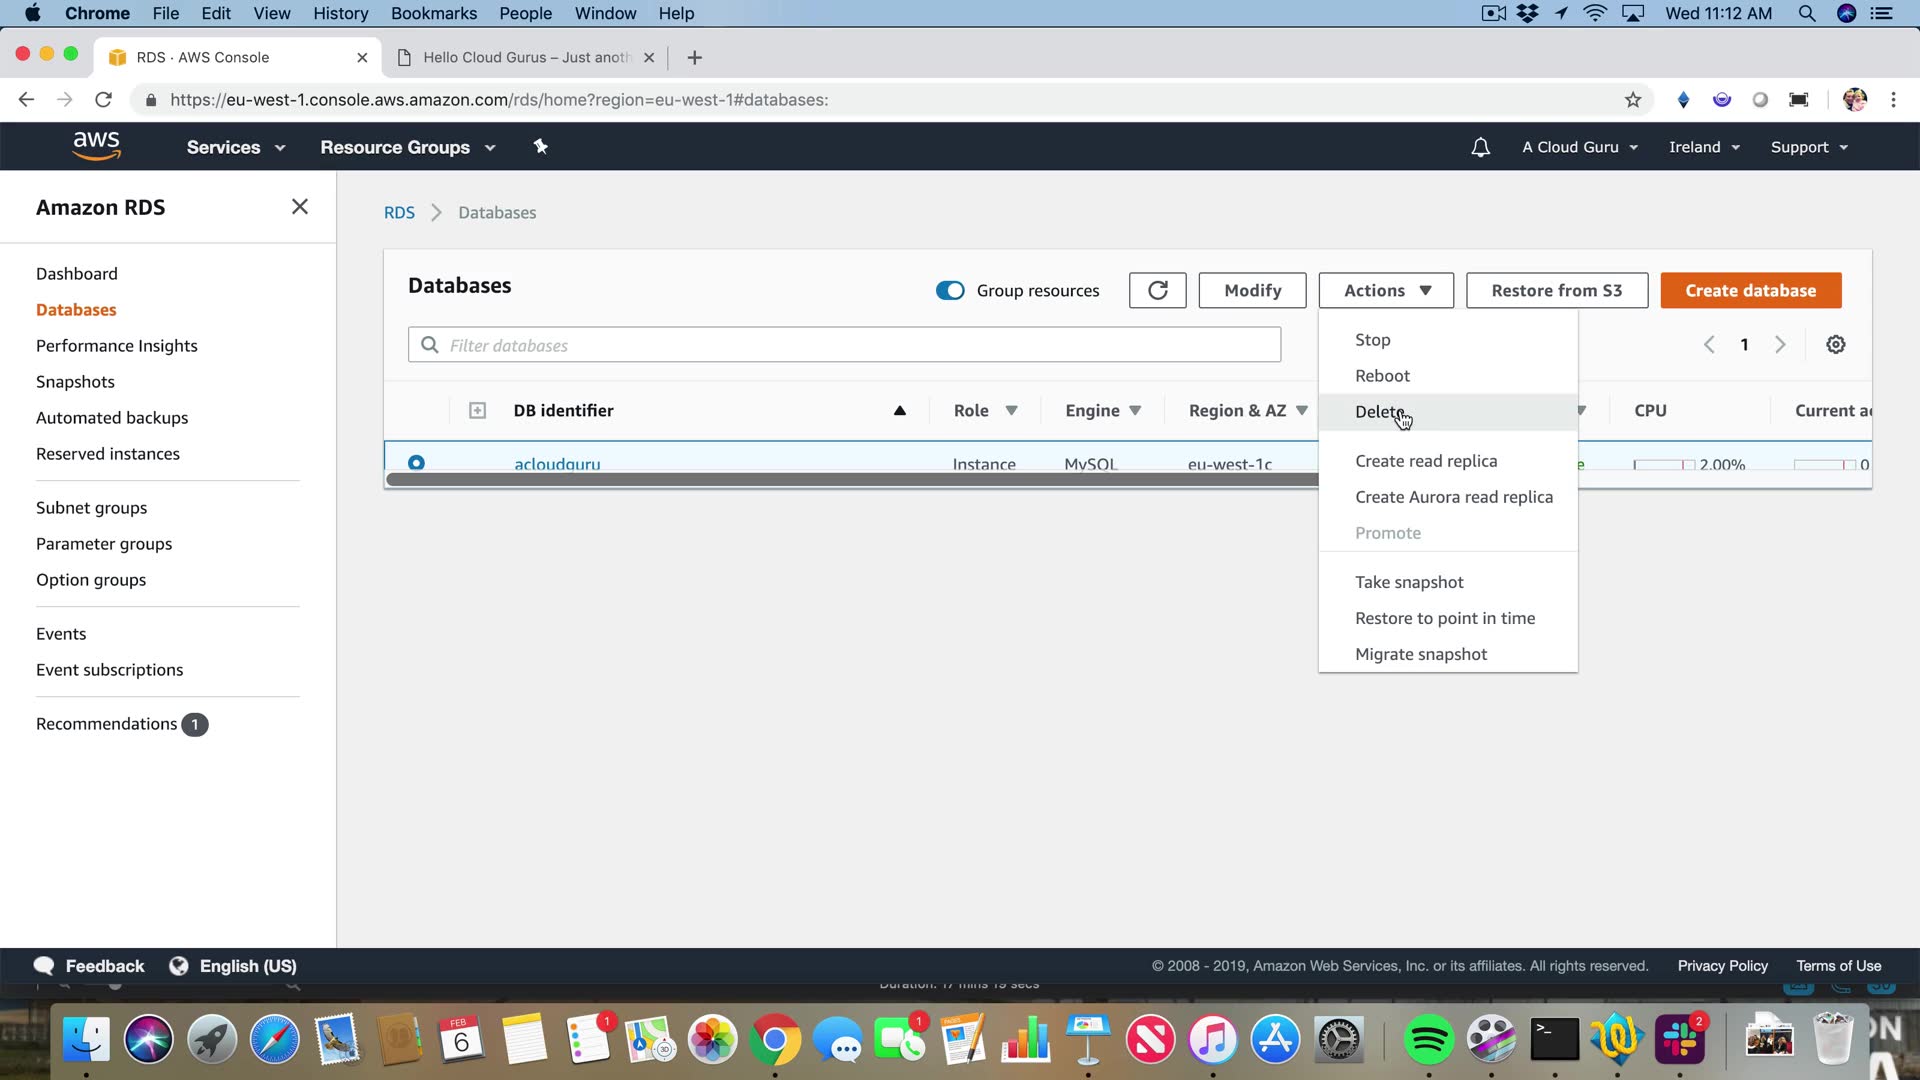Collapse the Actions dropdown button
The image size is (1920, 1080).
(x=1386, y=291)
